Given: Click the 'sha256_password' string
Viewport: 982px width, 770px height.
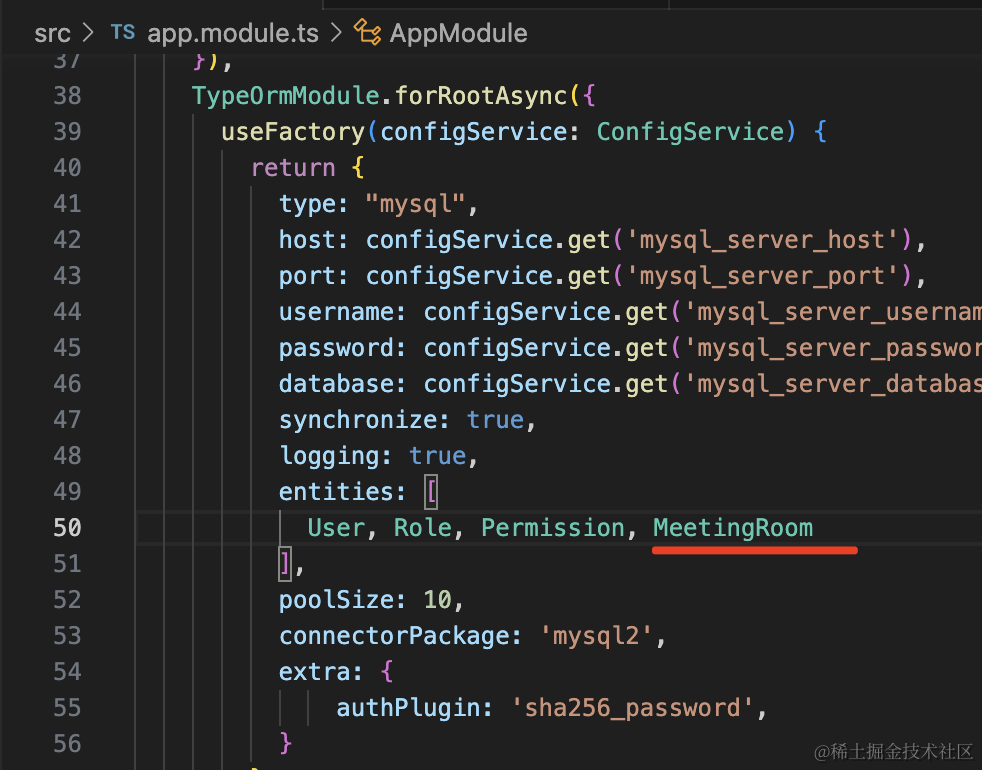Looking at the screenshot, I should (x=633, y=707).
